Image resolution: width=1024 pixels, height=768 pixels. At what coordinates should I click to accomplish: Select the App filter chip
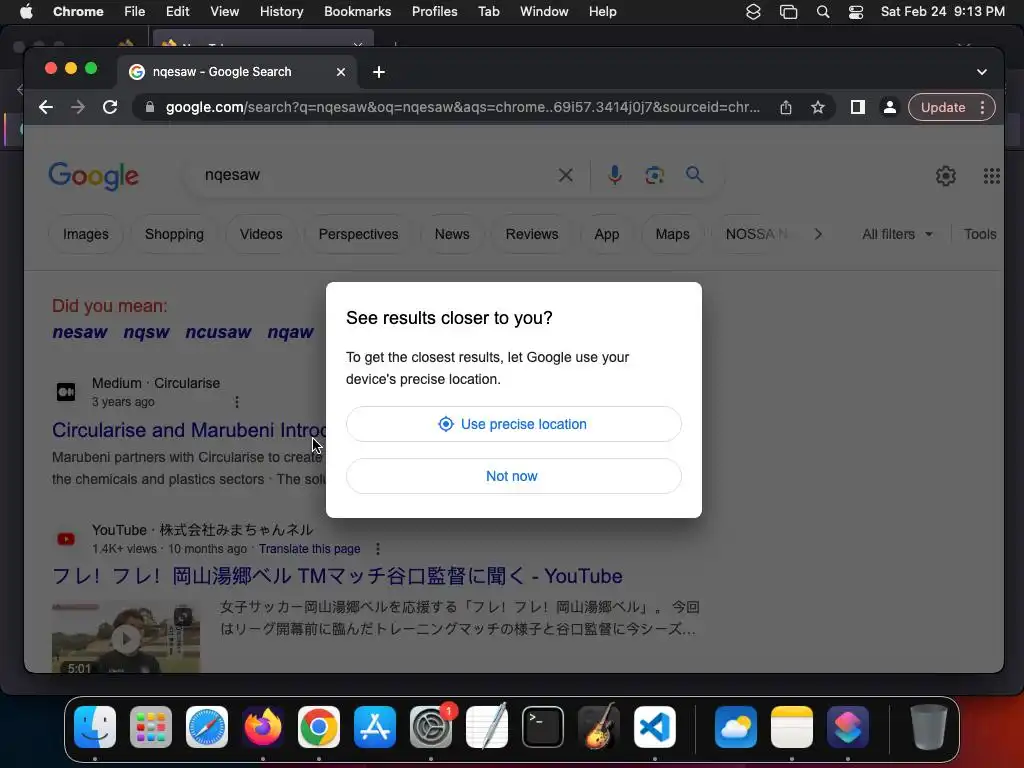point(607,234)
